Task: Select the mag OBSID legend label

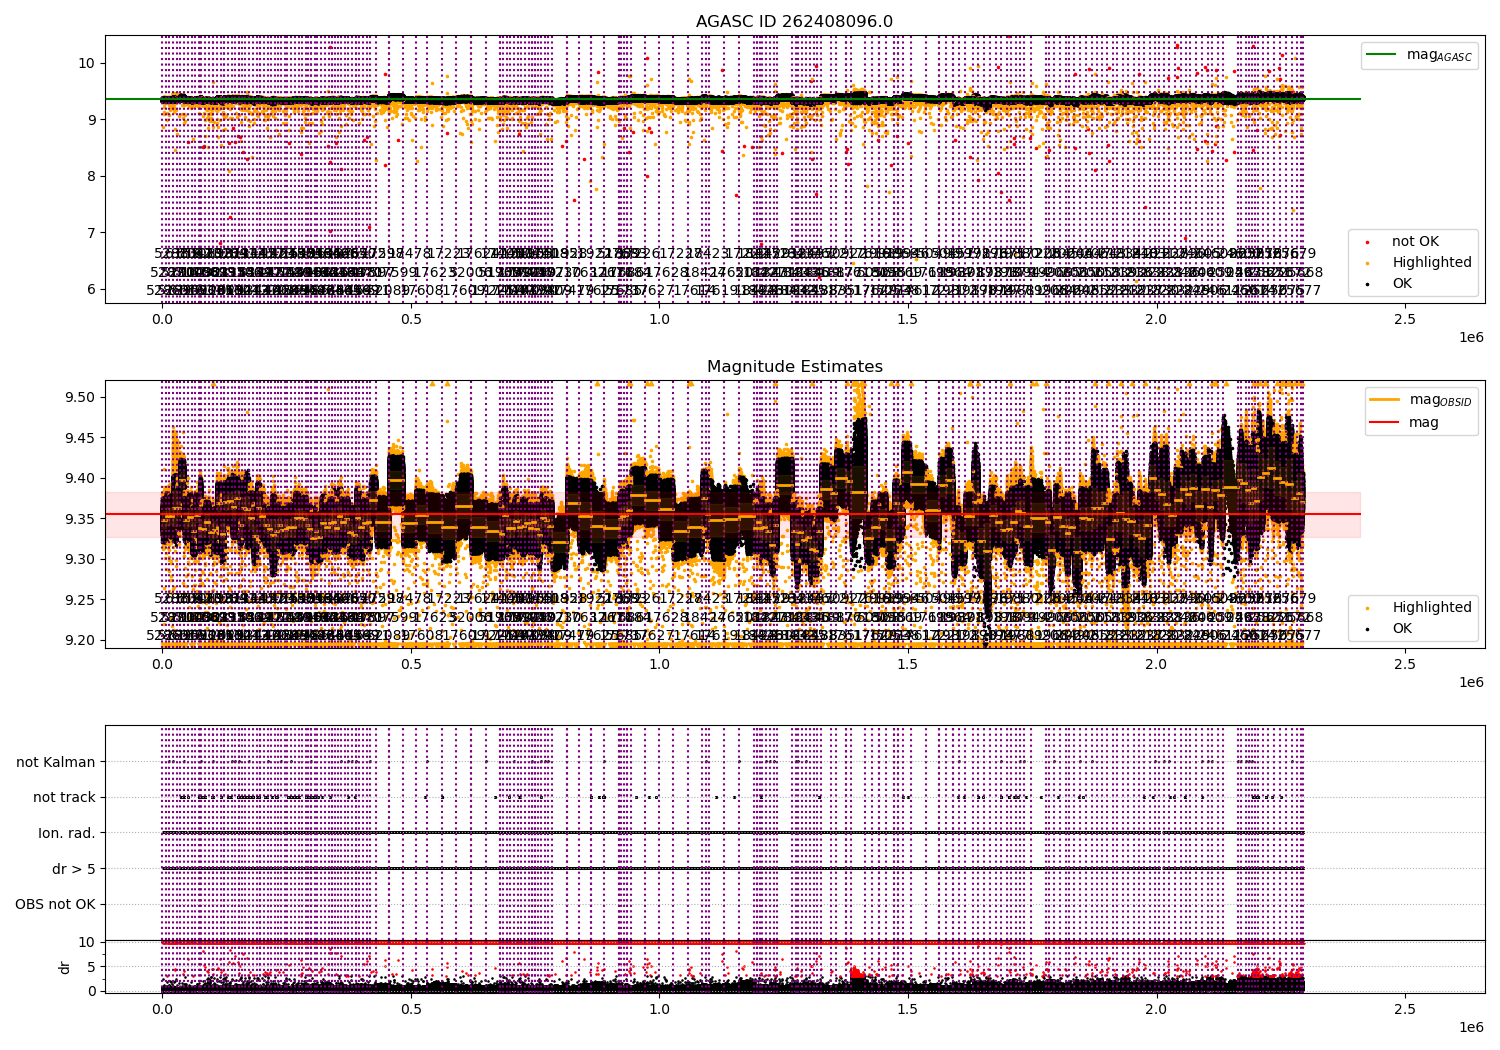Action: (x=1440, y=400)
